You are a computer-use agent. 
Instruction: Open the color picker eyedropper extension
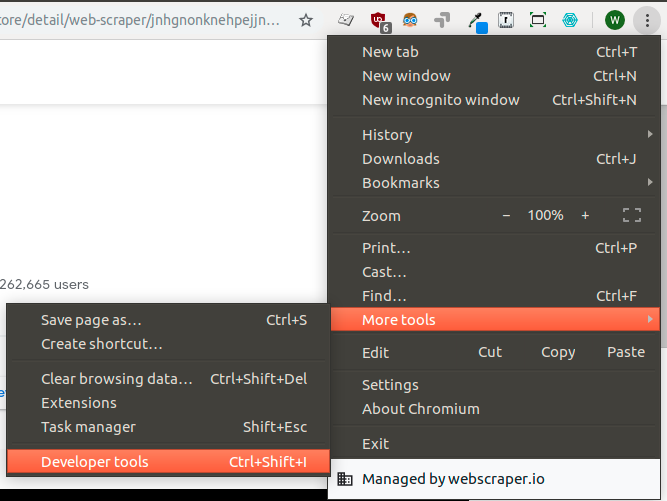[477, 22]
